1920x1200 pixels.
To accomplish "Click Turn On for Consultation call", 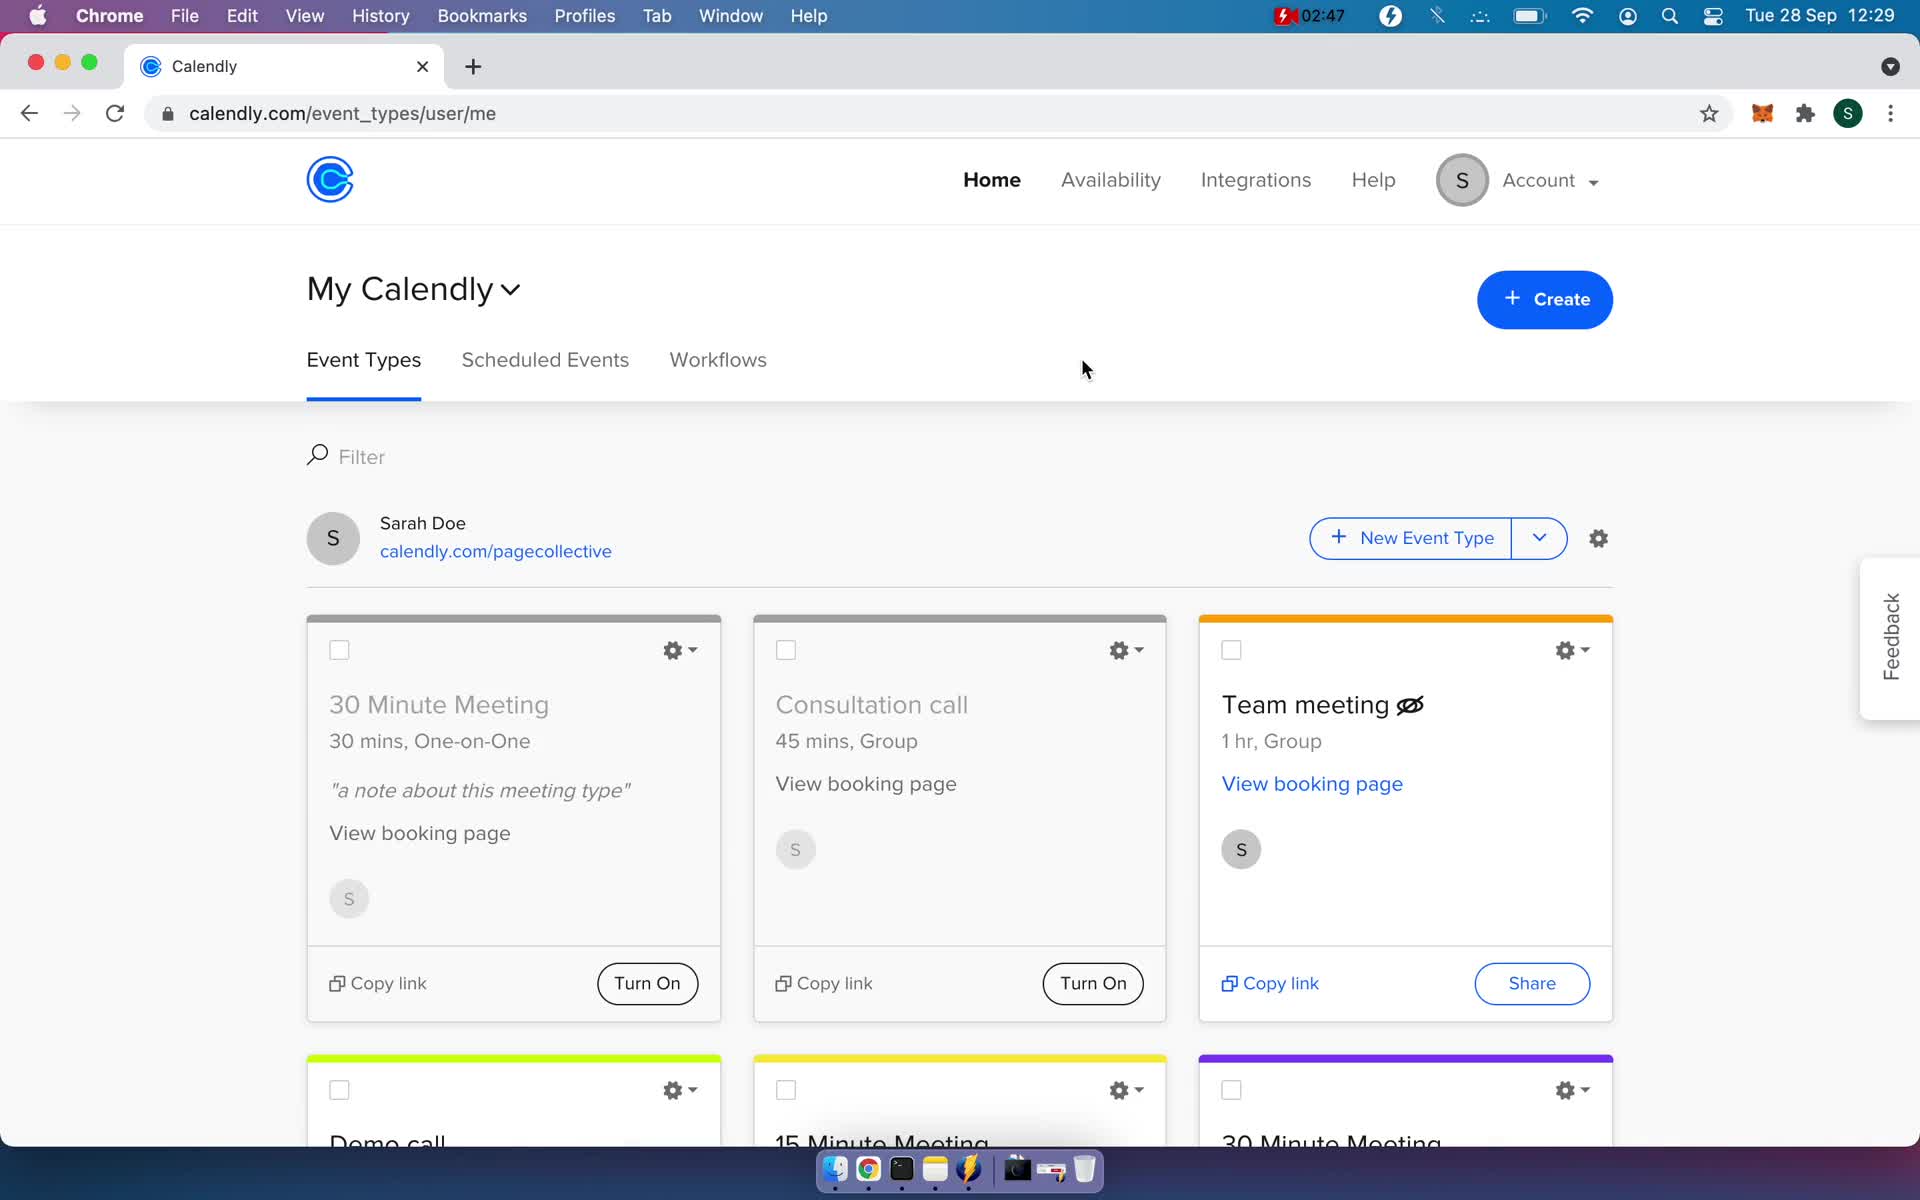I will click(1092, 983).
